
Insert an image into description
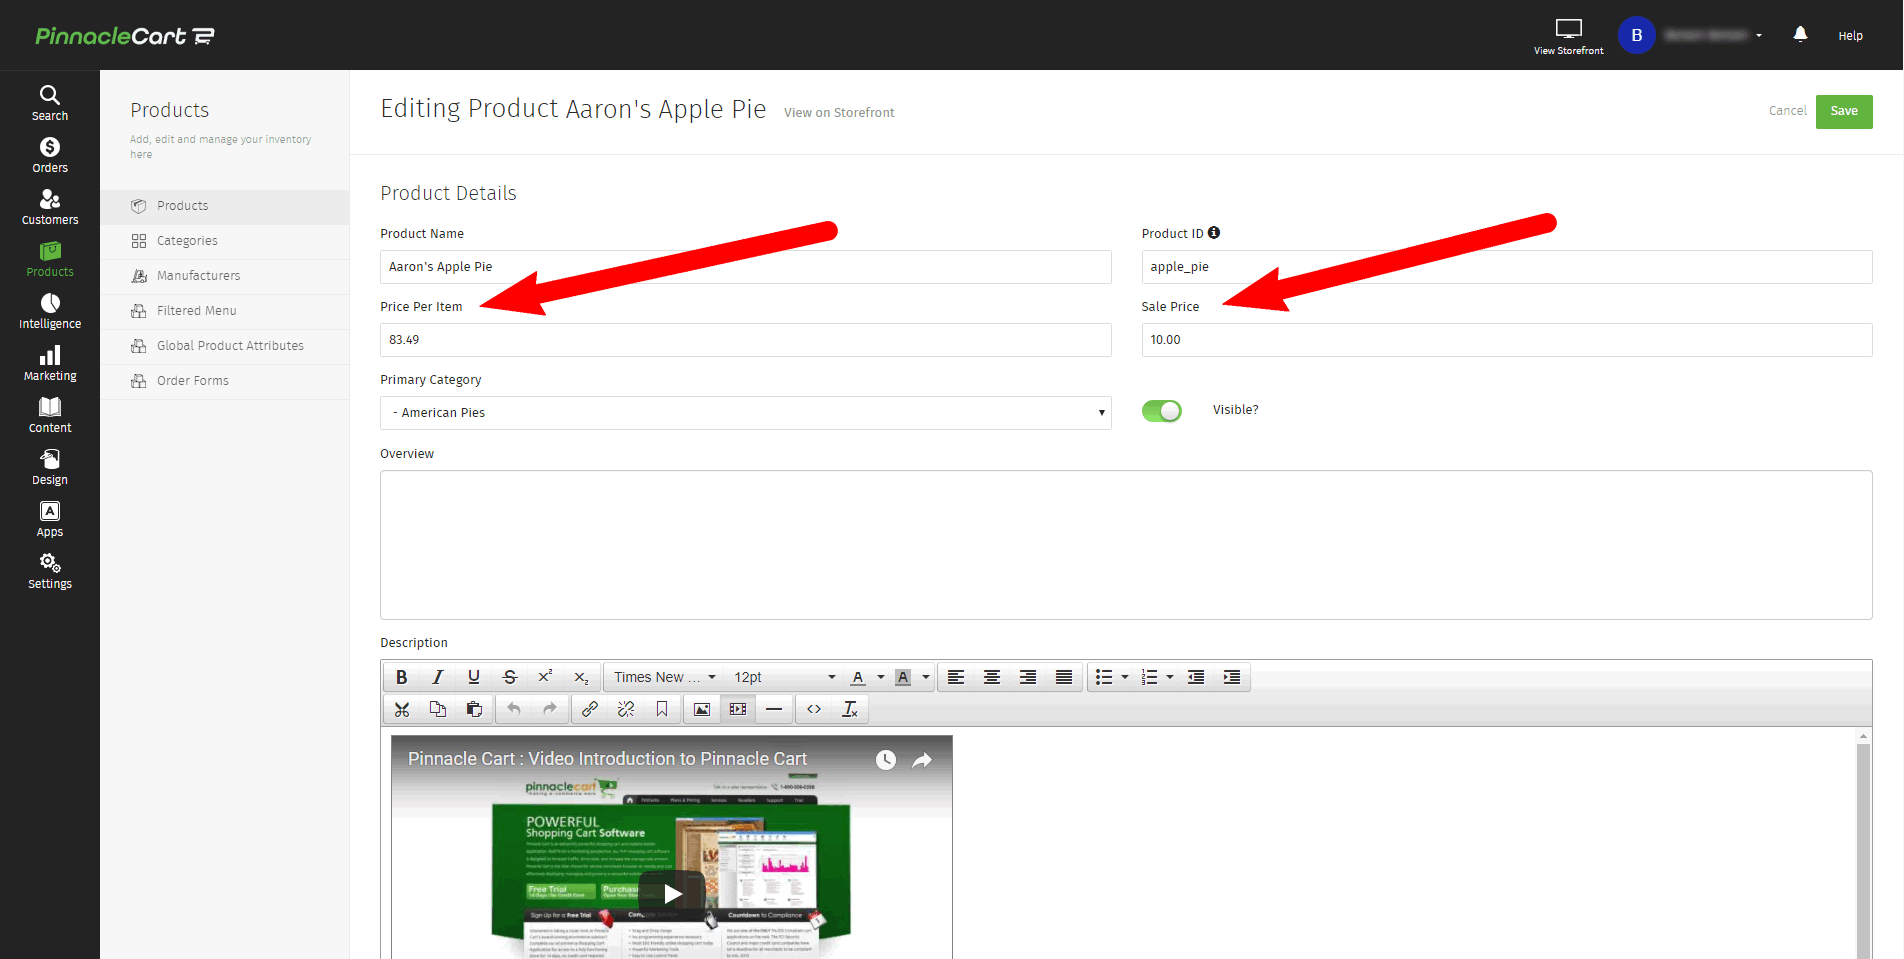coord(702,709)
